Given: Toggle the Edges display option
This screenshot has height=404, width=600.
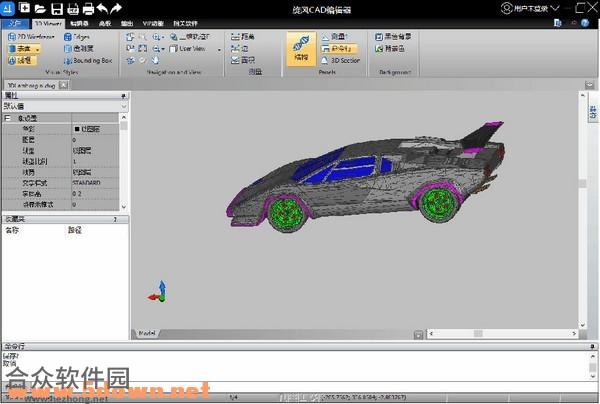Looking at the screenshot, I should [77, 37].
